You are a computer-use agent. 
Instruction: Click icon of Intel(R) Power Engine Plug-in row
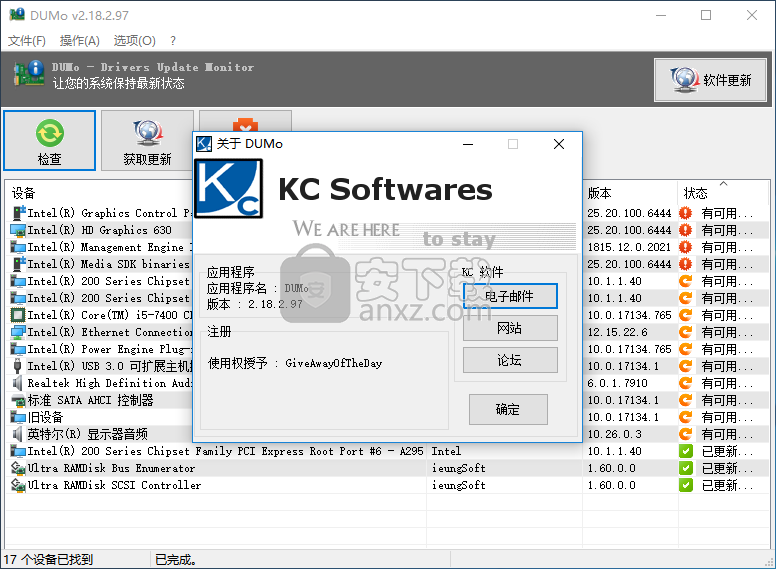coord(18,349)
